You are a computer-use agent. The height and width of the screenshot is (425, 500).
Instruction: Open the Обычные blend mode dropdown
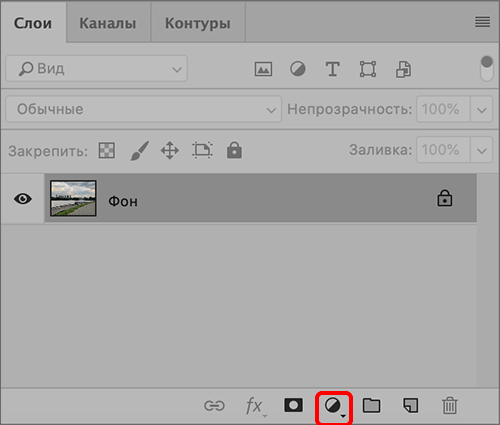pos(144,109)
